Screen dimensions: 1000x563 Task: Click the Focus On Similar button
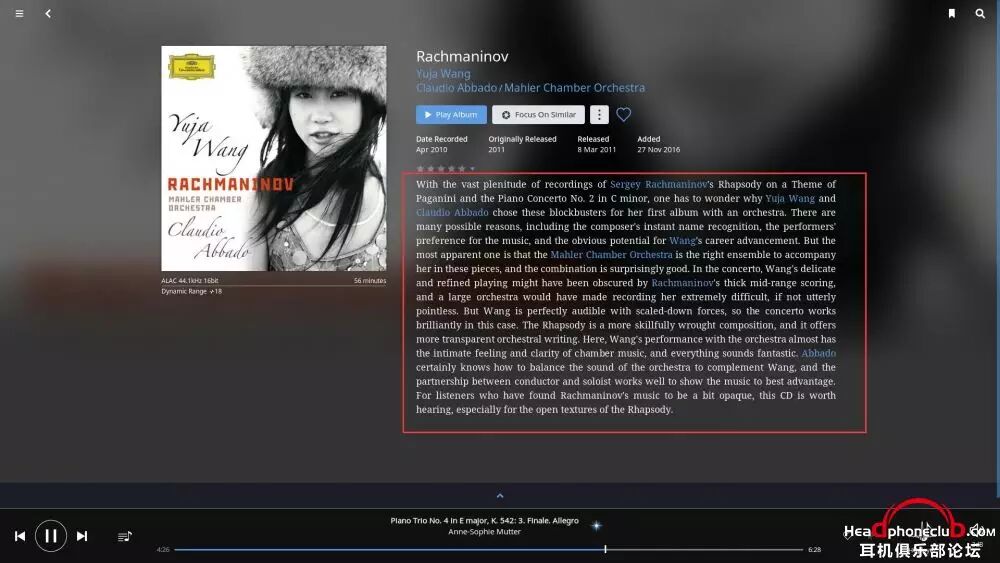point(538,115)
